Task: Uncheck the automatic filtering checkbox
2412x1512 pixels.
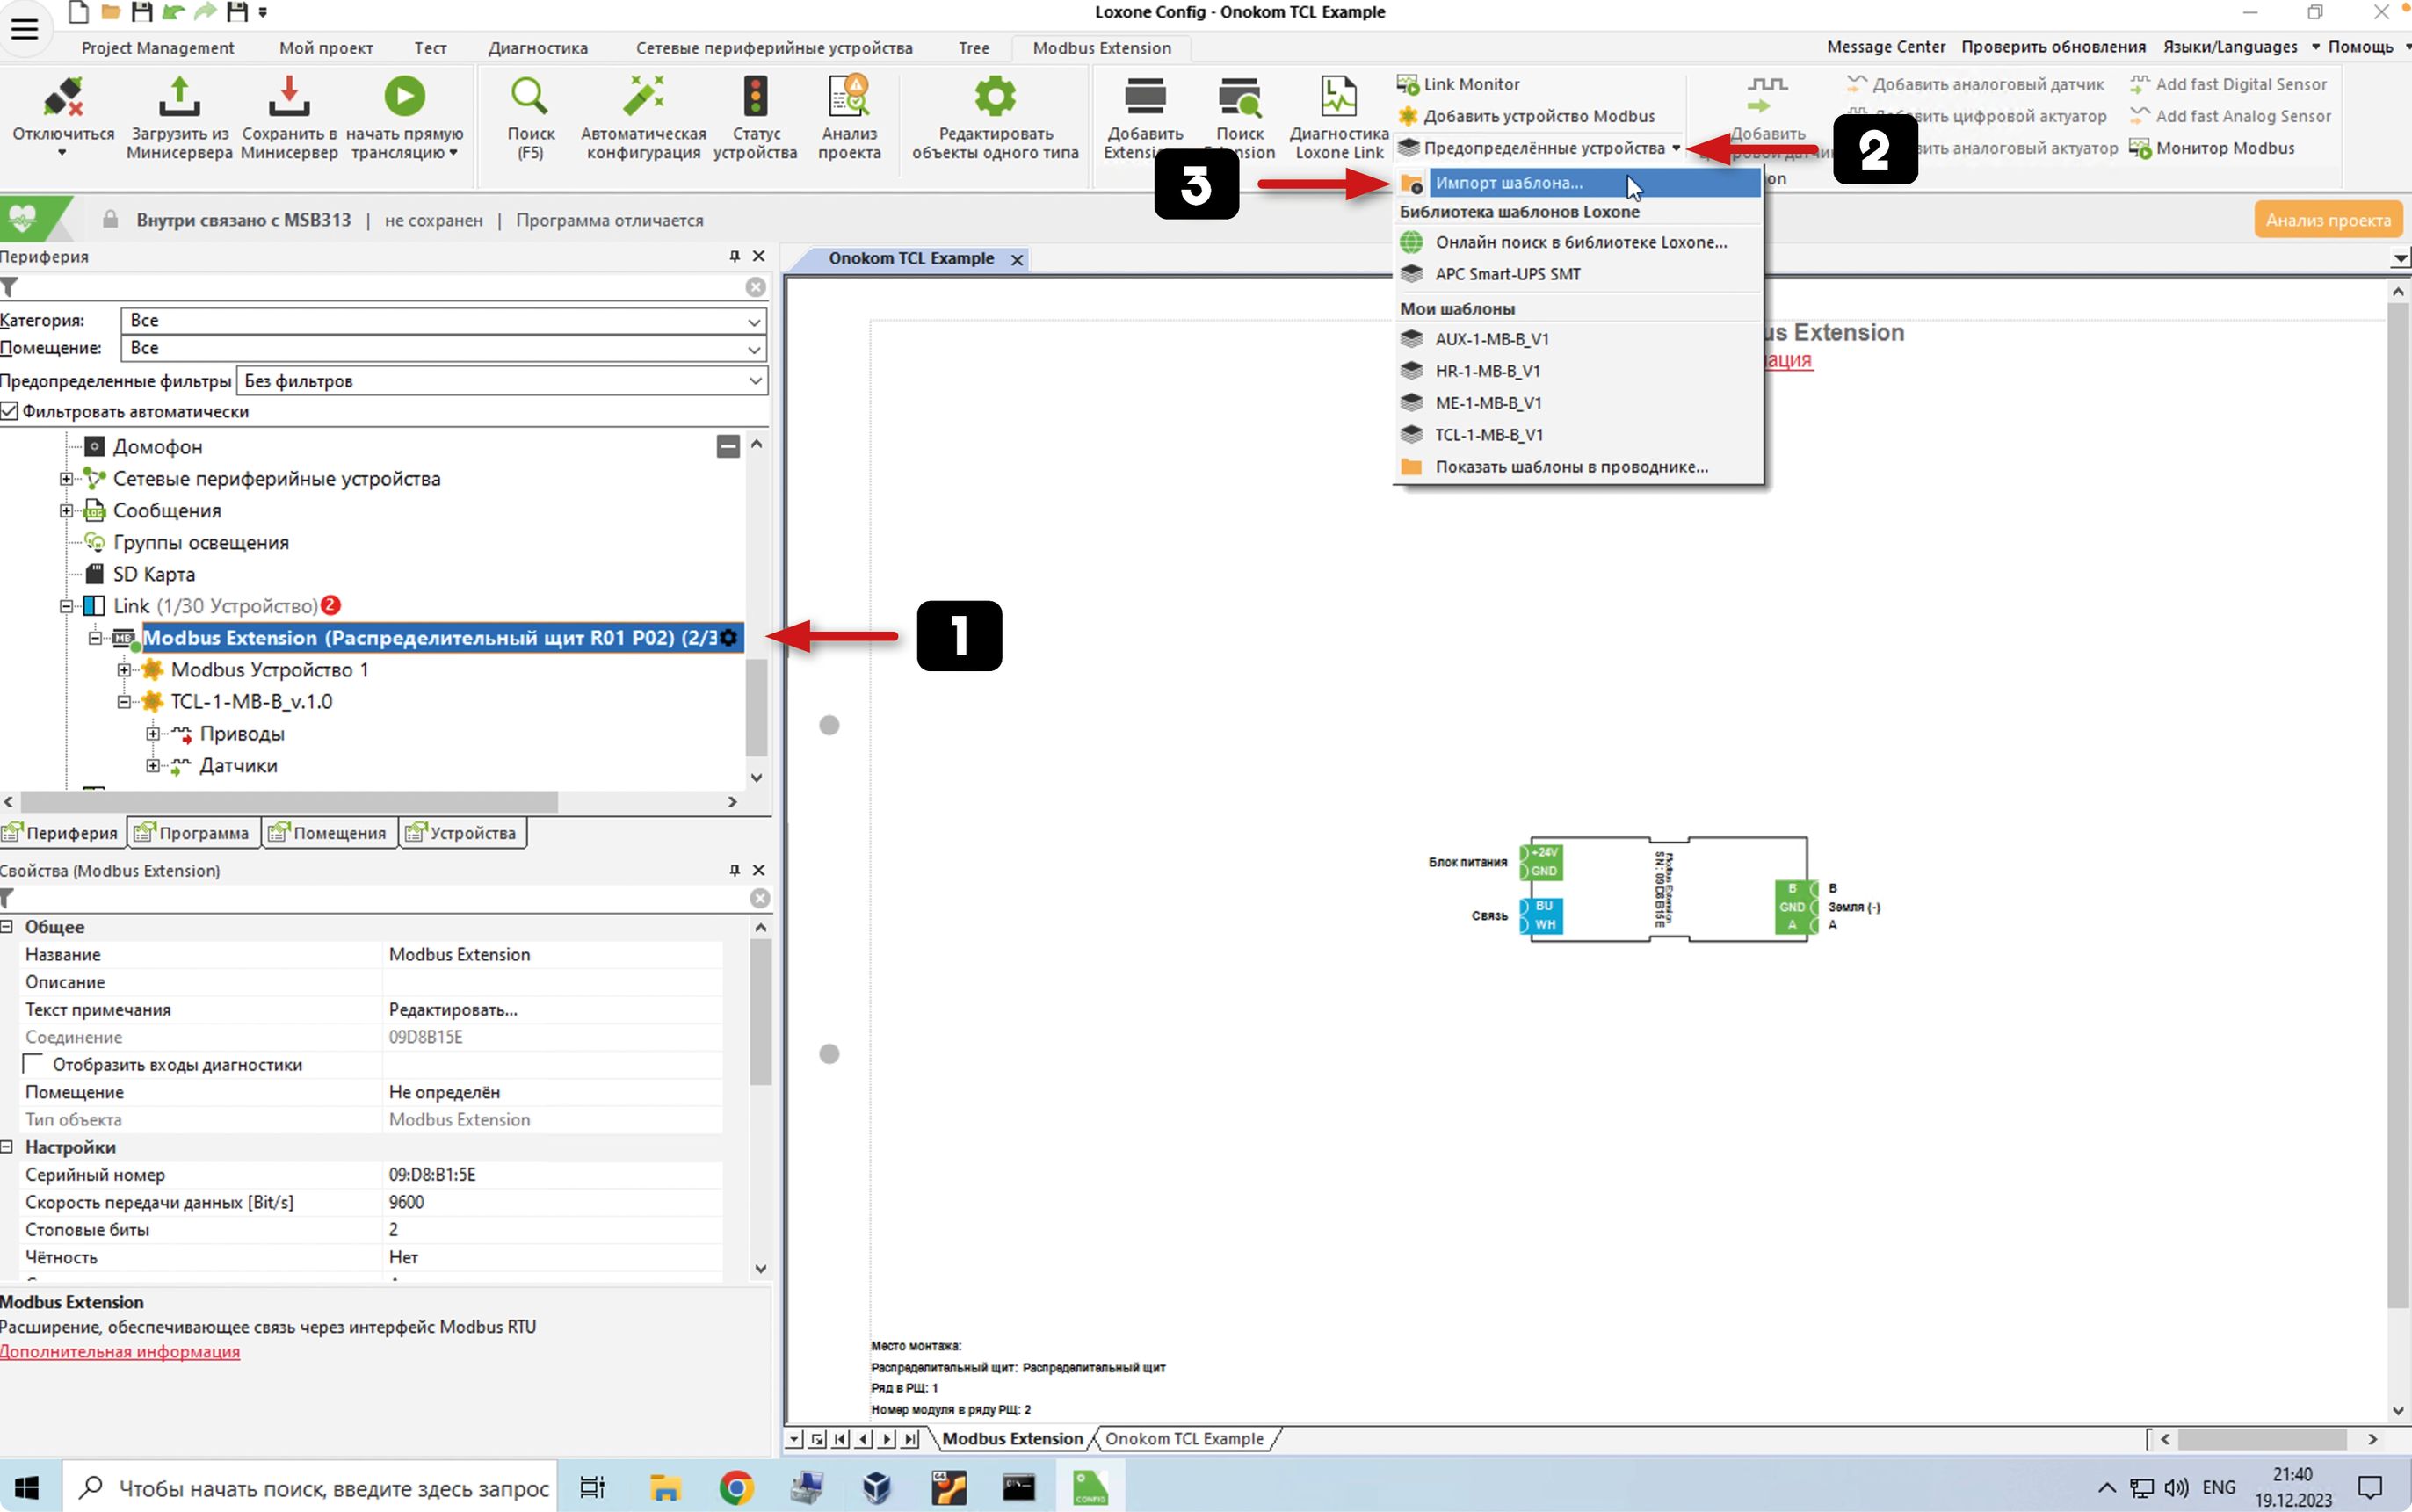Action: [10, 412]
